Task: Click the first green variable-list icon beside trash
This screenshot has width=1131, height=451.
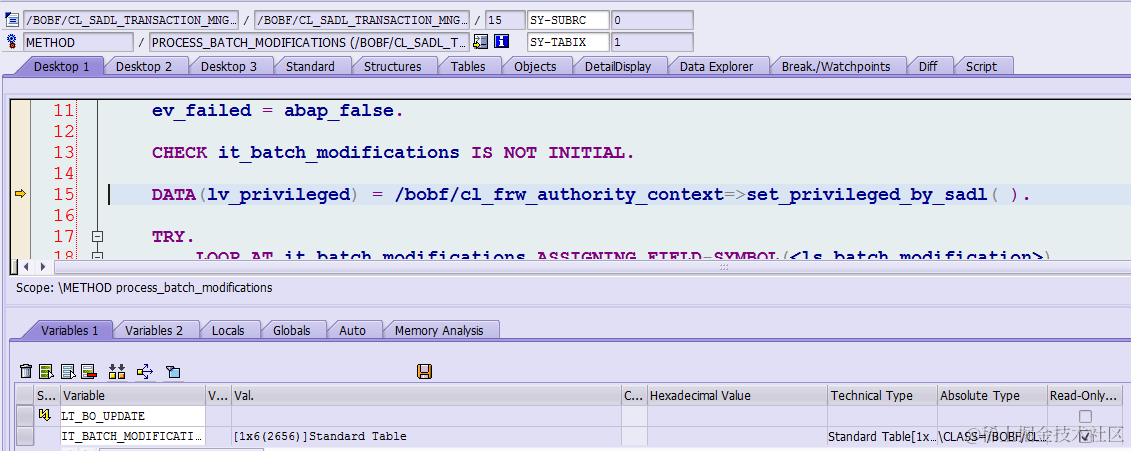Action: [47, 372]
